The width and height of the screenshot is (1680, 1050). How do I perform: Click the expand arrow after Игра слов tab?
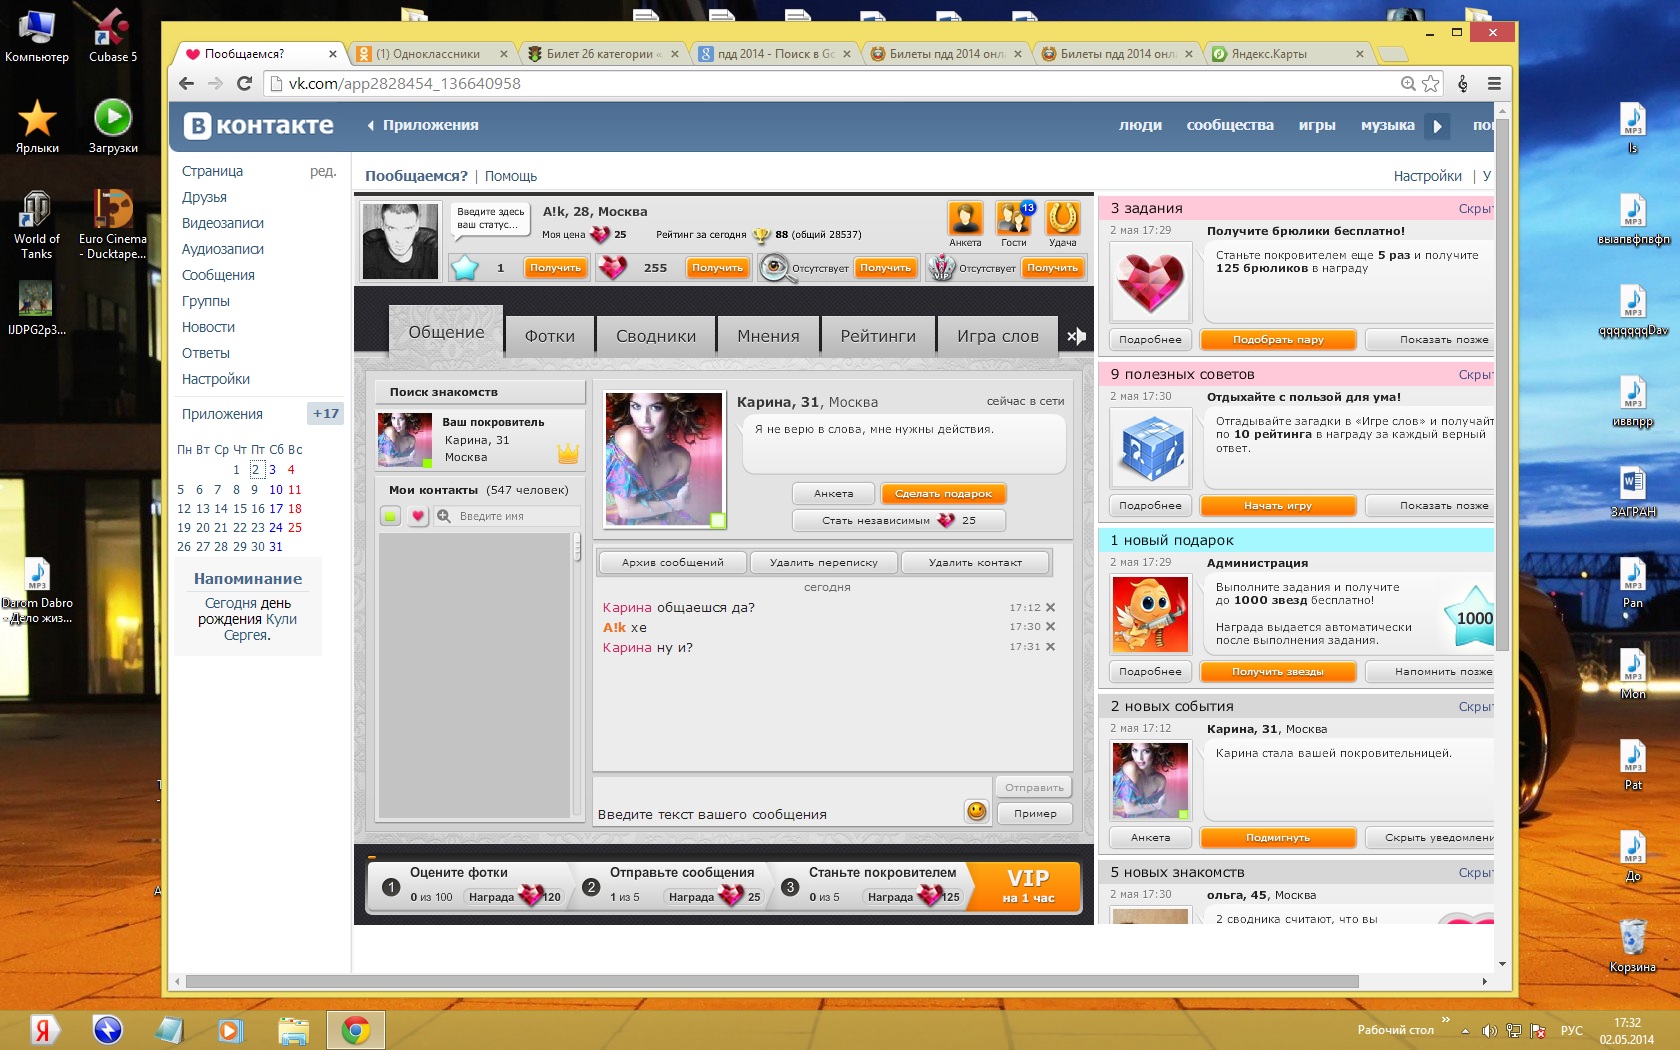(1076, 336)
